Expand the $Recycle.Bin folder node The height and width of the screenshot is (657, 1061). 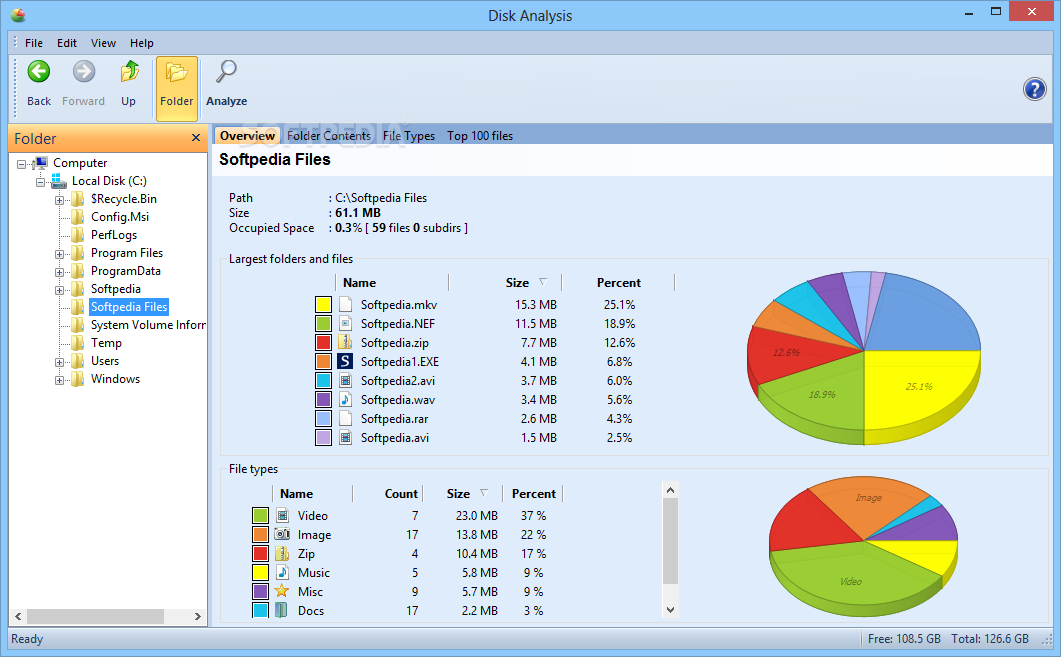click(x=60, y=200)
